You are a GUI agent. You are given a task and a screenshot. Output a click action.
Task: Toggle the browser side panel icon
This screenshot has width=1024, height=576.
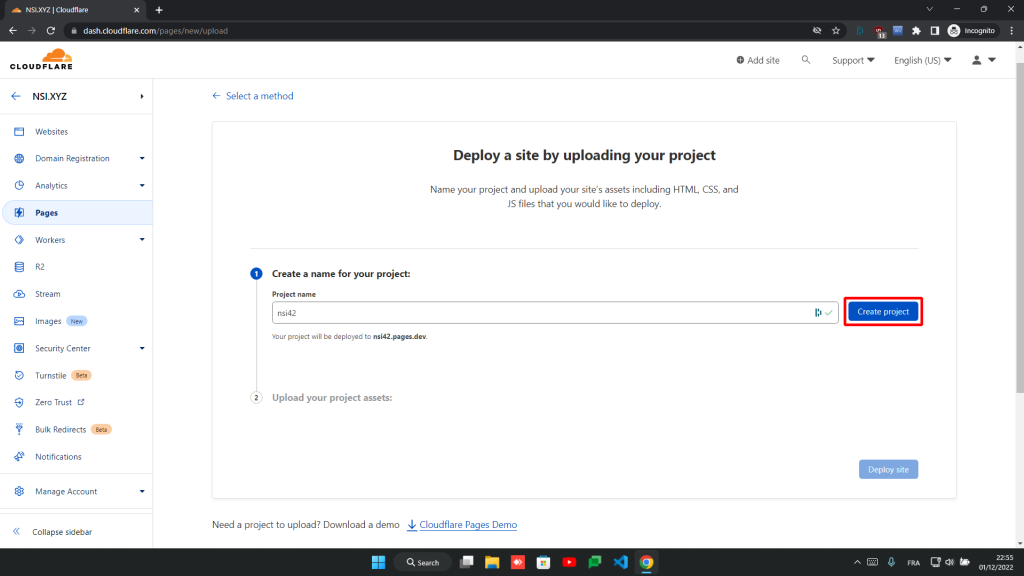pyautogui.click(x=935, y=31)
